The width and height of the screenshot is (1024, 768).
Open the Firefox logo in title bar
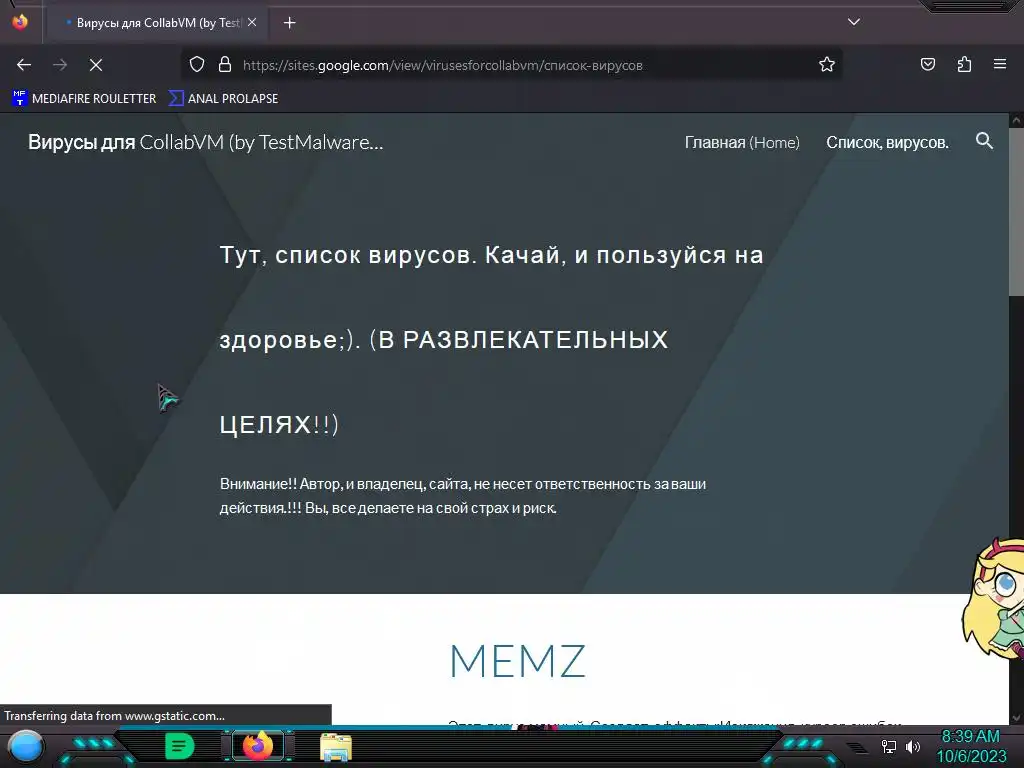[x=20, y=22]
